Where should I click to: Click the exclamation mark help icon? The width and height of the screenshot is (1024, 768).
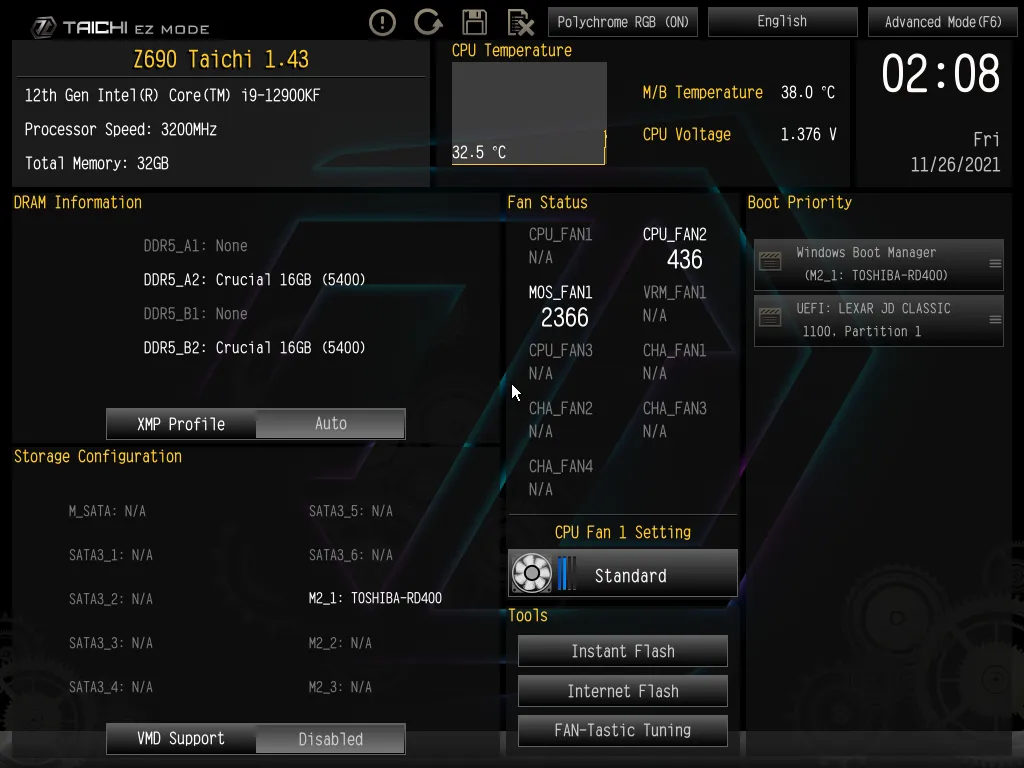tap(382, 23)
